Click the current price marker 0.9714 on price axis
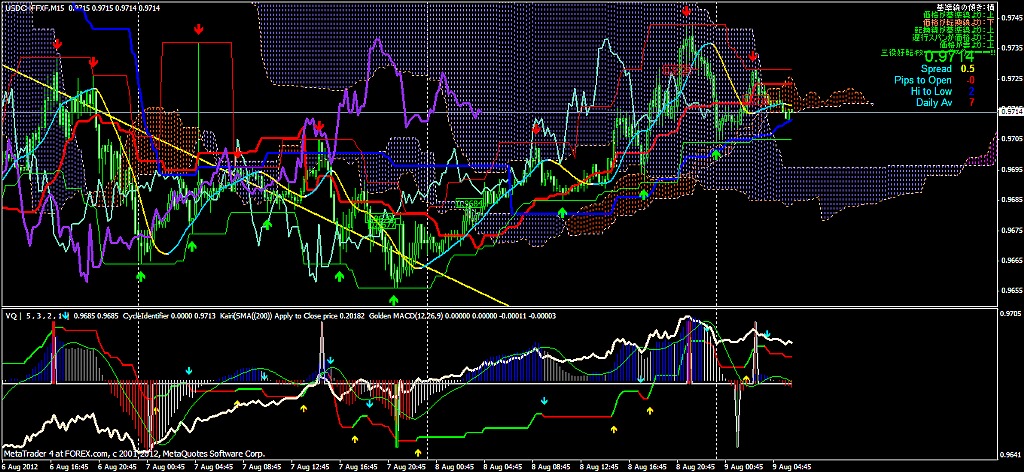 click(x=1010, y=112)
